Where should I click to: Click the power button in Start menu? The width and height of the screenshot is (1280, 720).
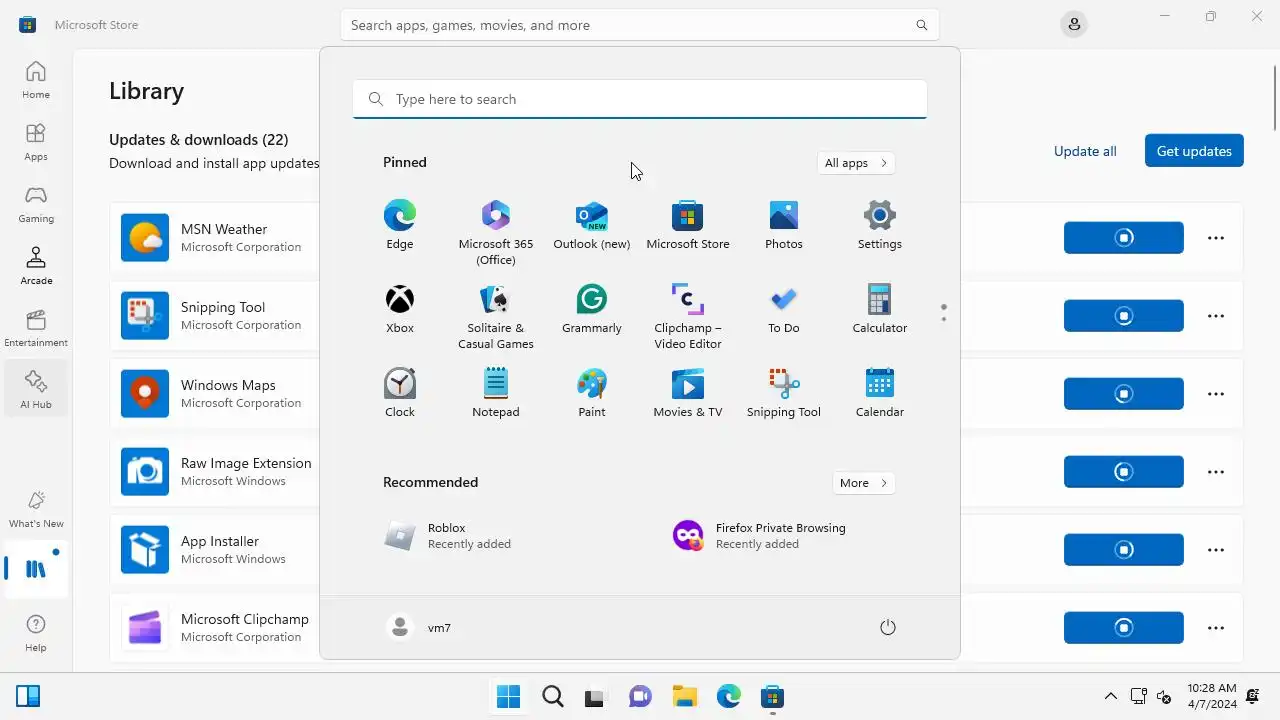click(x=887, y=628)
